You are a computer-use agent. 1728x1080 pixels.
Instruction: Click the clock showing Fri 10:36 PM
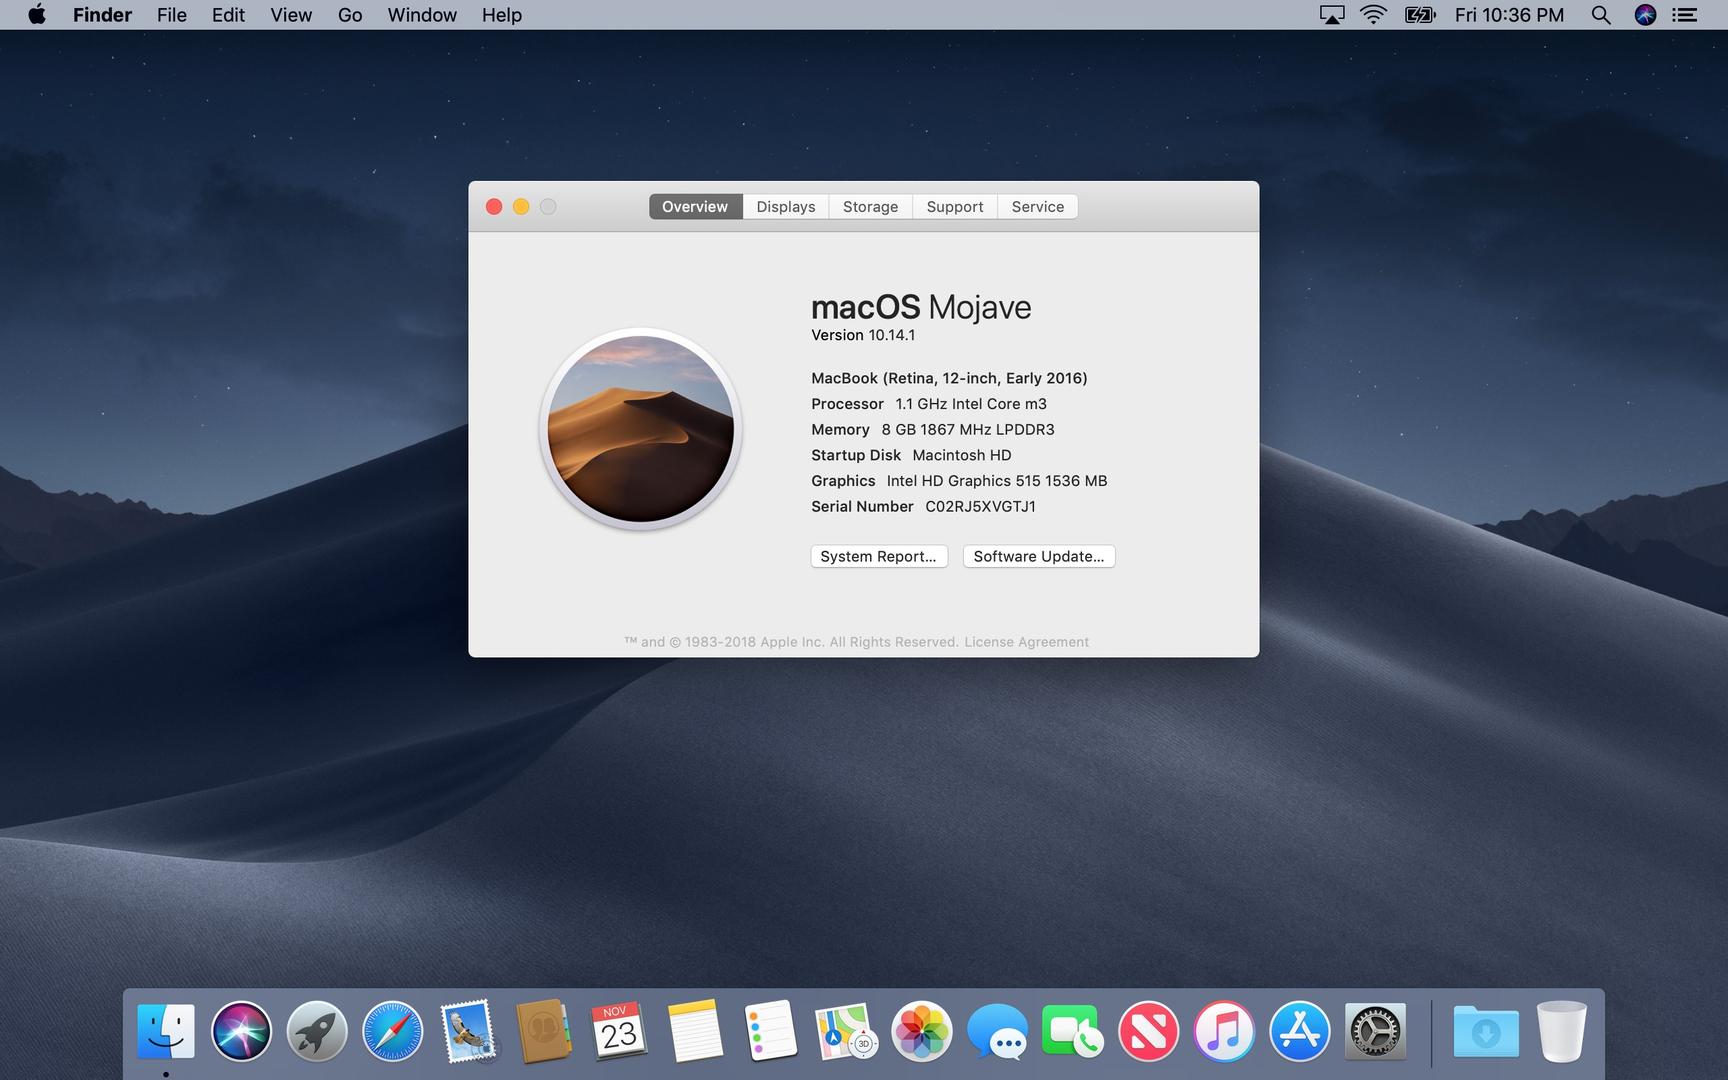[x=1509, y=15]
